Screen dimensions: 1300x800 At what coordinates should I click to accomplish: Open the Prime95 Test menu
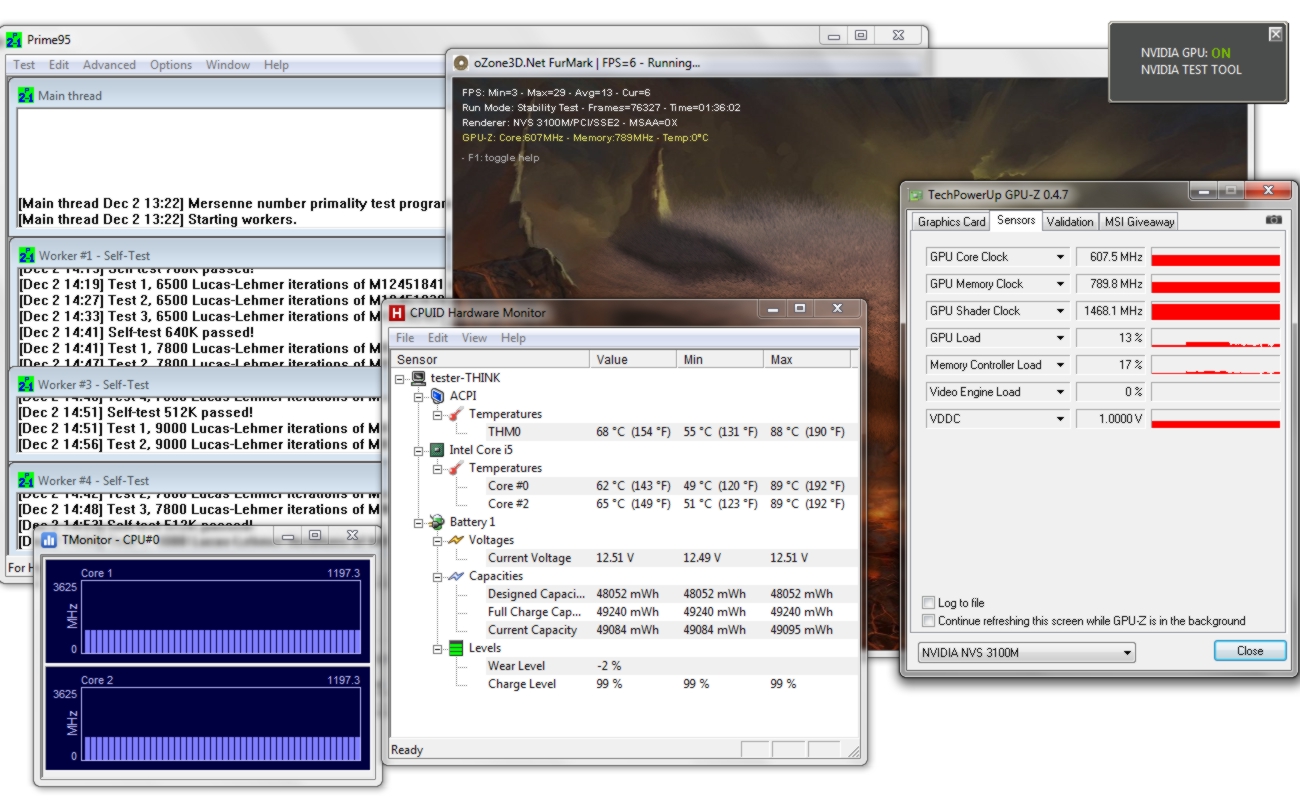24,65
